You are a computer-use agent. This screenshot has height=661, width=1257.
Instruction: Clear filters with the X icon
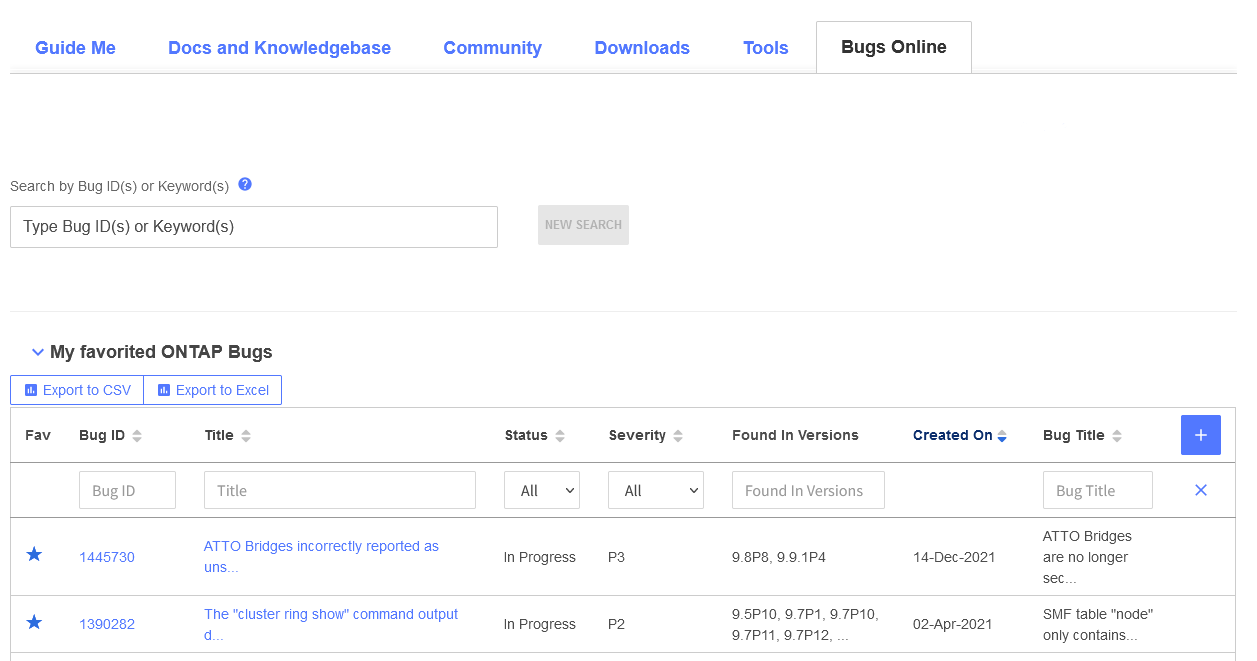(x=1200, y=490)
